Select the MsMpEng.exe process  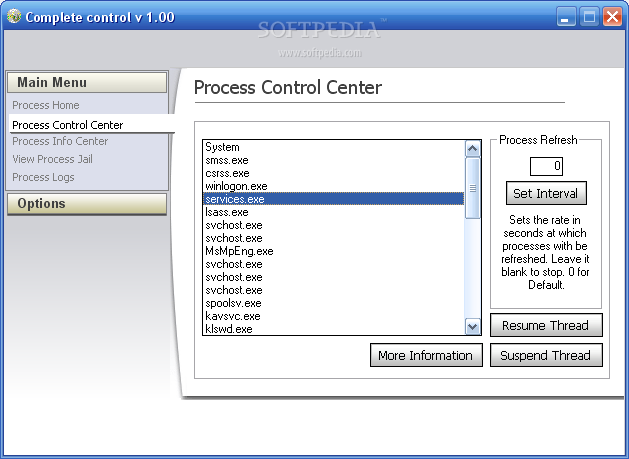pyautogui.click(x=334, y=251)
